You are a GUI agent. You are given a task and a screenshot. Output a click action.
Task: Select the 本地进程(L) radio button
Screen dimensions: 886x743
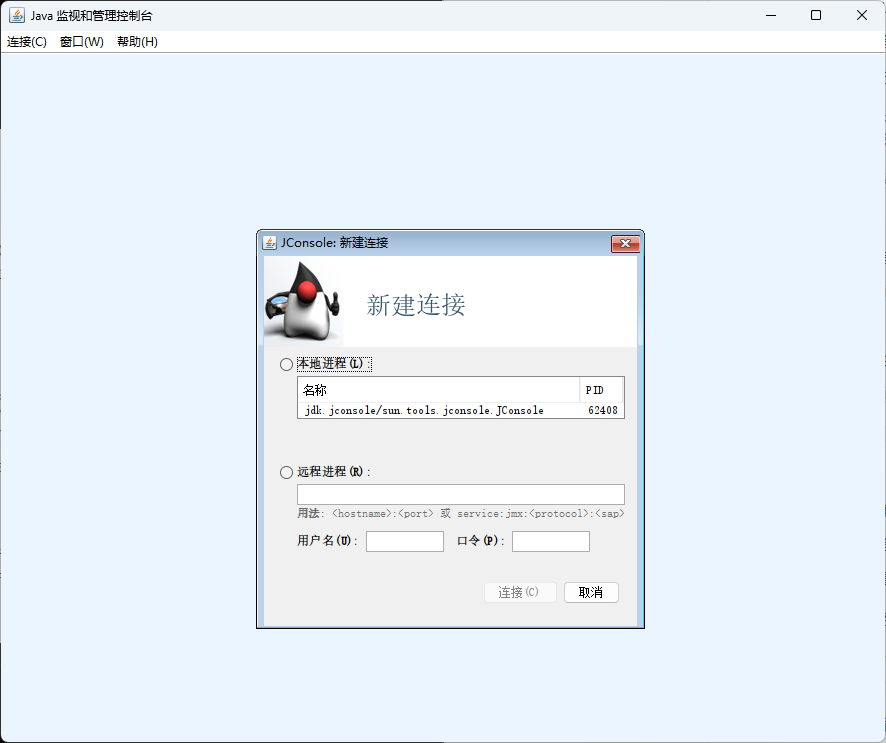tap(286, 364)
